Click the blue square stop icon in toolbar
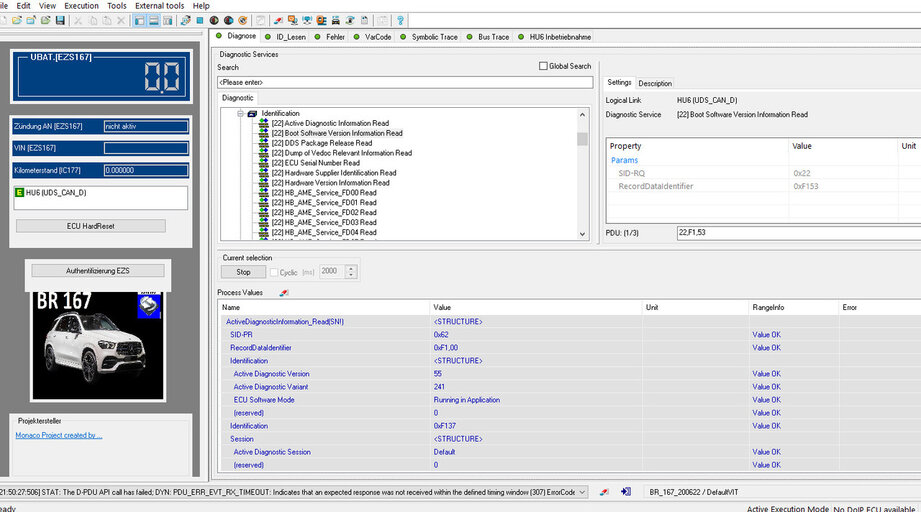921x512 pixels. 200,20
